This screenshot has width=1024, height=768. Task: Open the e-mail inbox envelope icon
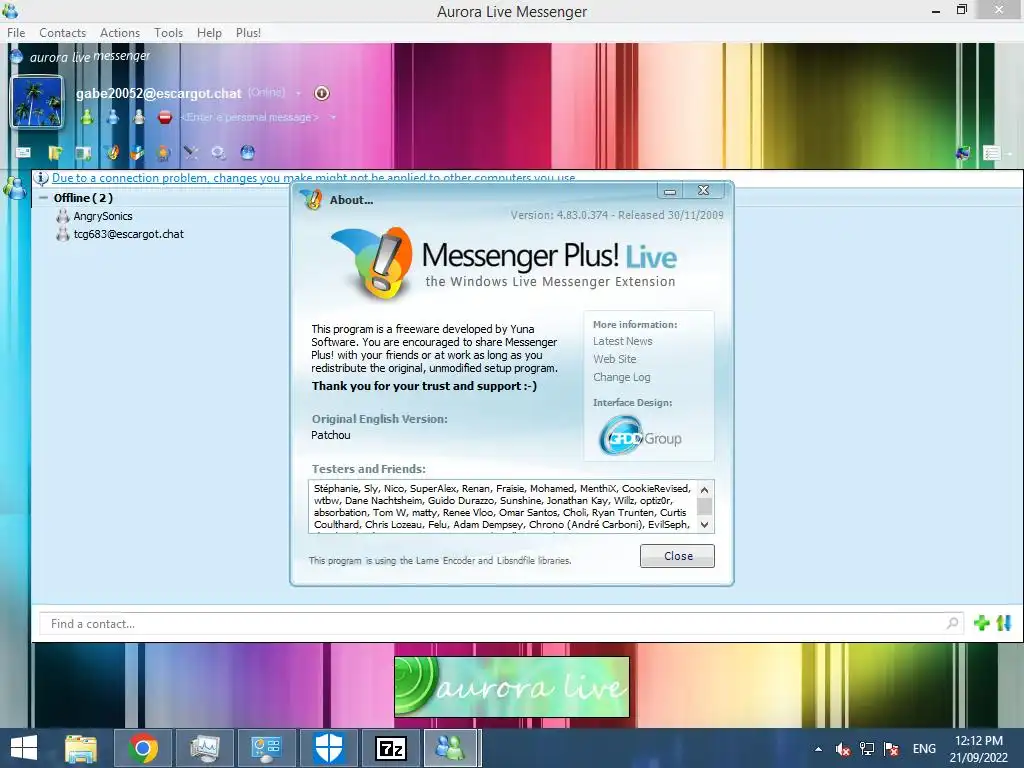click(23, 153)
